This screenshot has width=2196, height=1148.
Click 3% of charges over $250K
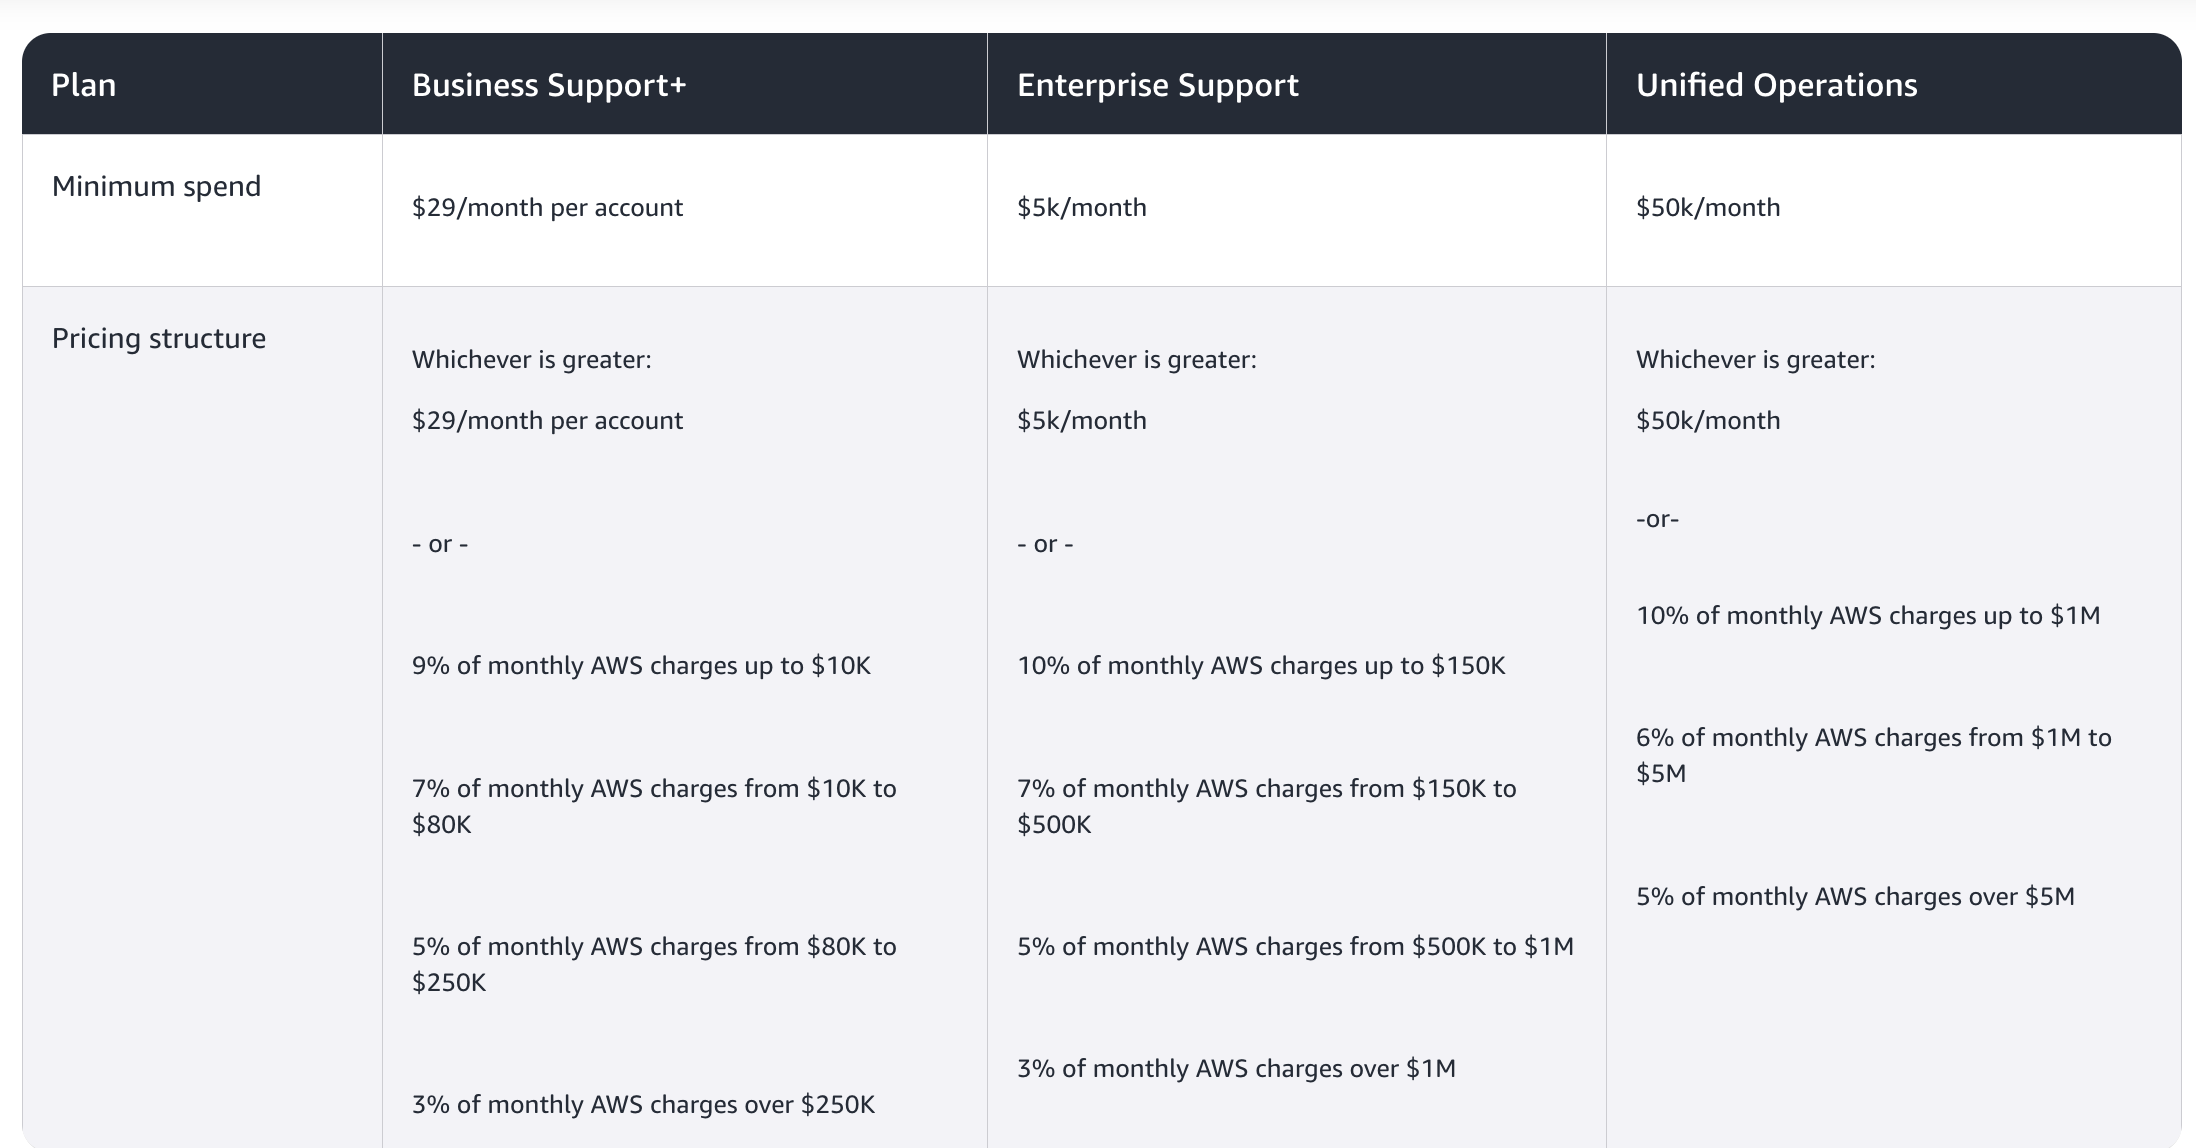[643, 1105]
